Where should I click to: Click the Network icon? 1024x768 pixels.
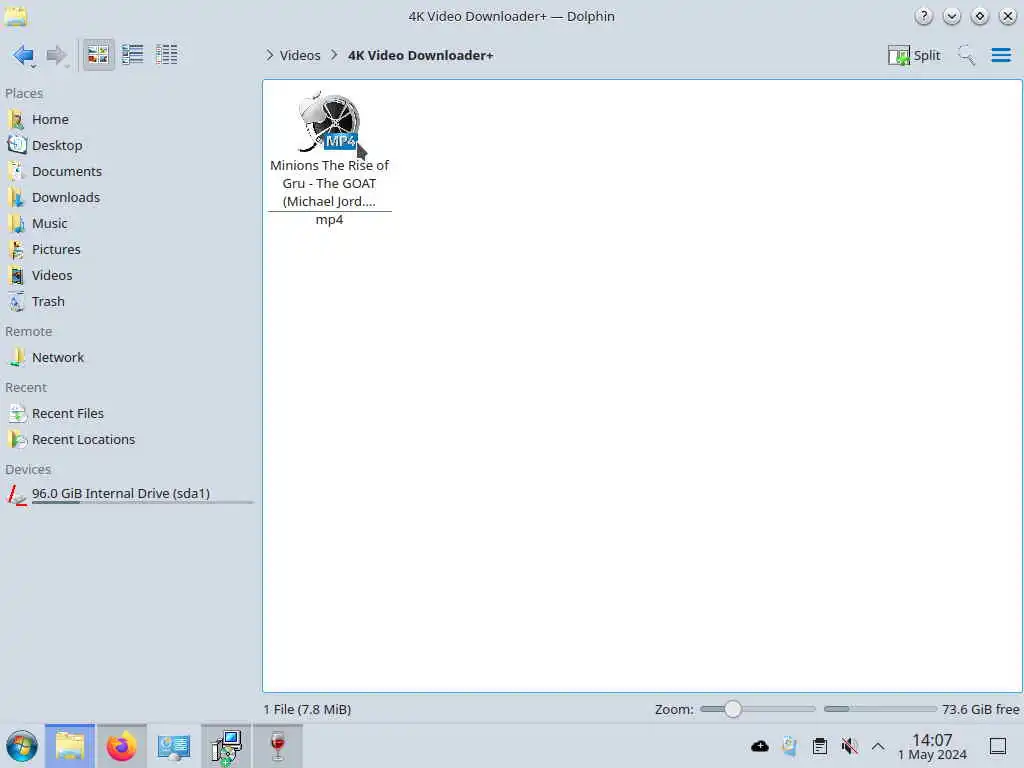tap(16, 358)
